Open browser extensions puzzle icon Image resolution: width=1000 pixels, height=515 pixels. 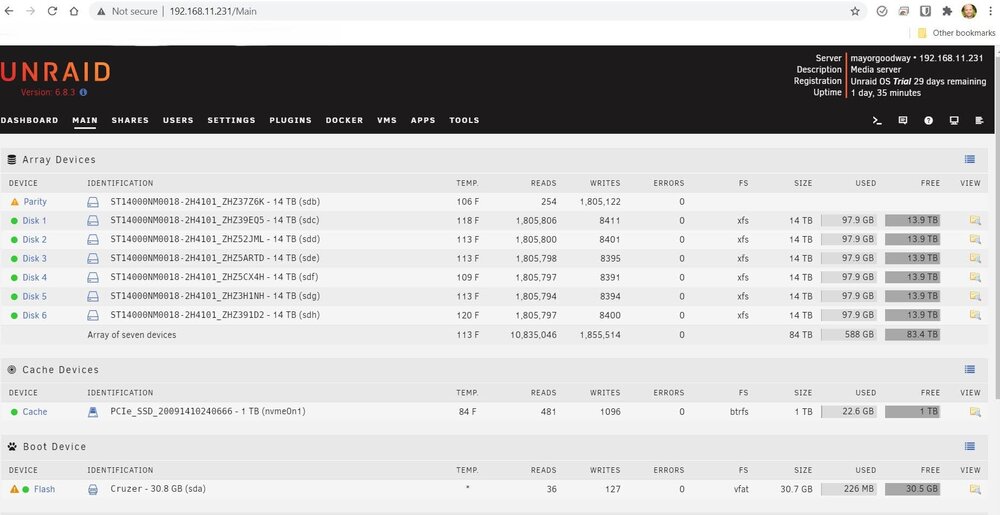coord(947,11)
